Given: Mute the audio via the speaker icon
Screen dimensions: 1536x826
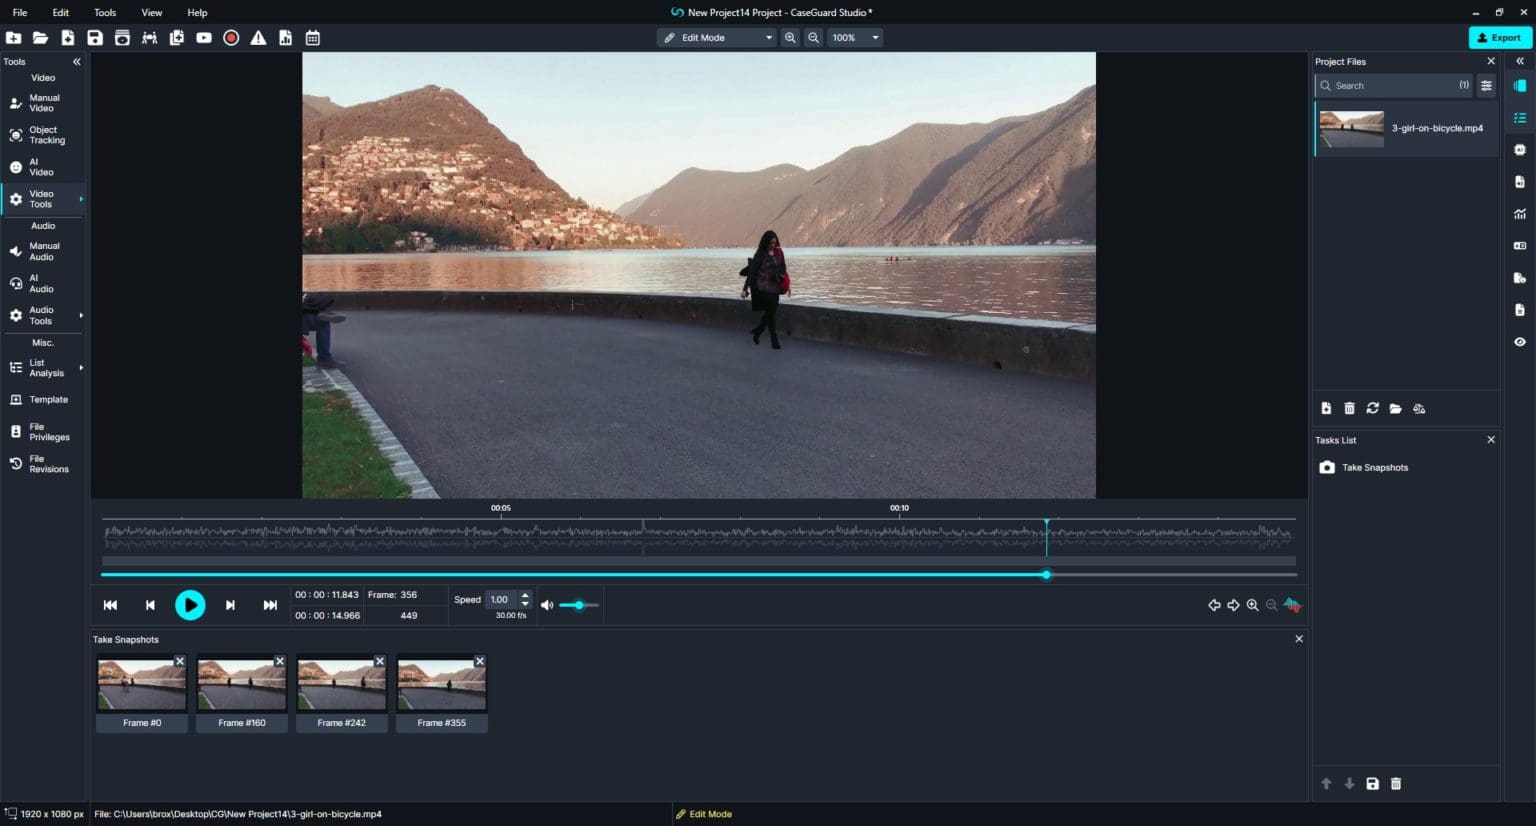Looking at the screenshot, I should point(547,604).
